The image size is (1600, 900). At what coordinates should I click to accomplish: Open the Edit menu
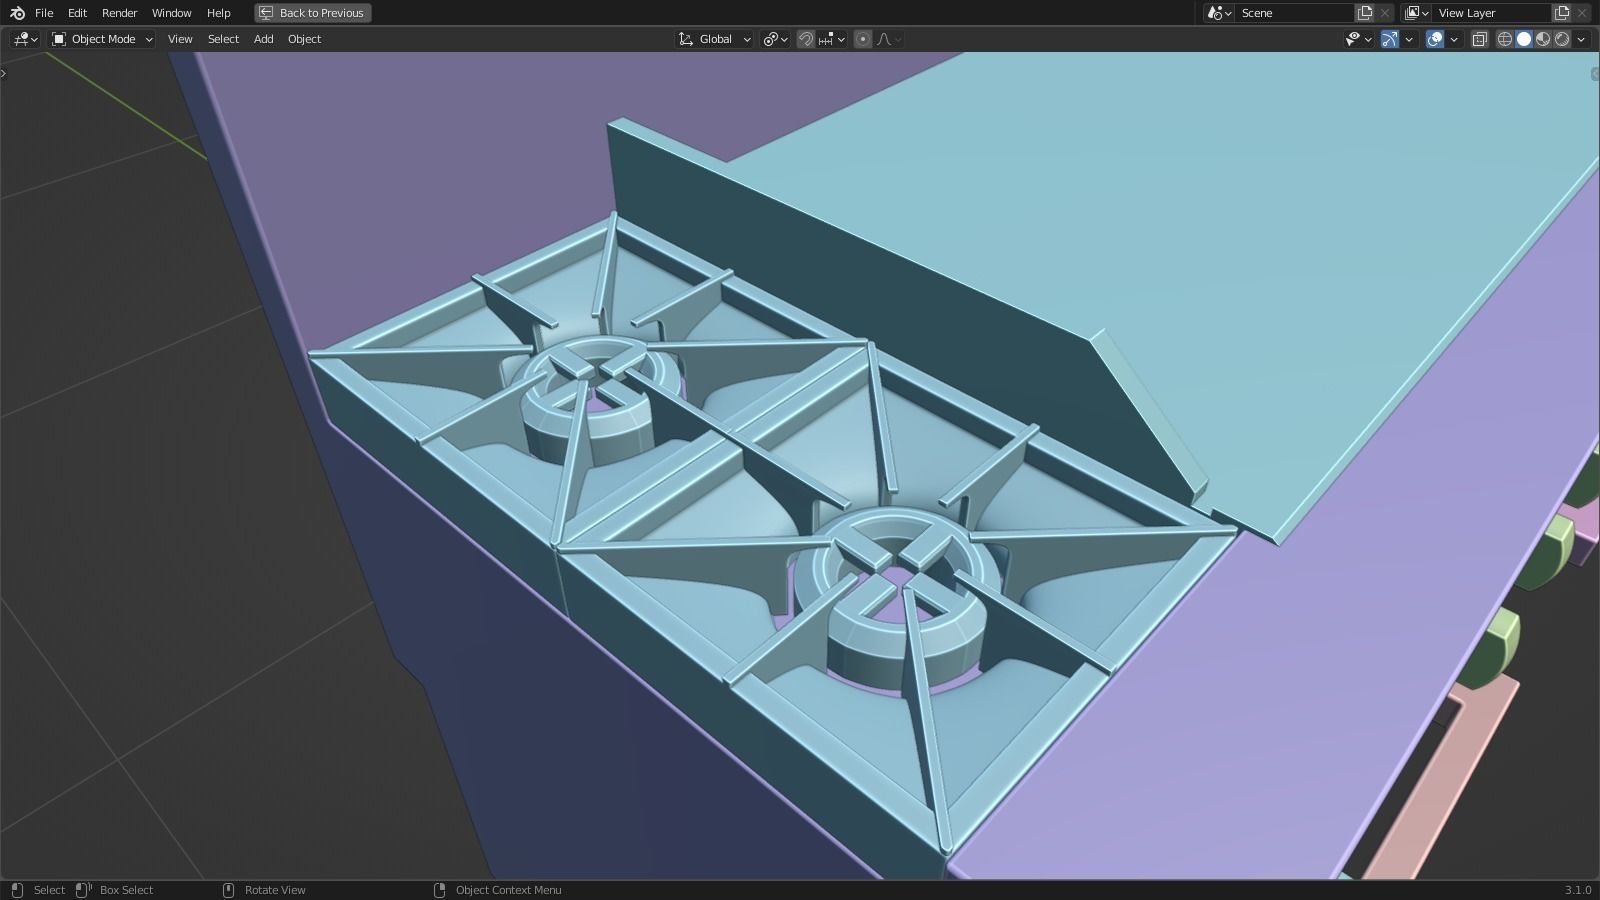pos(77,13)
